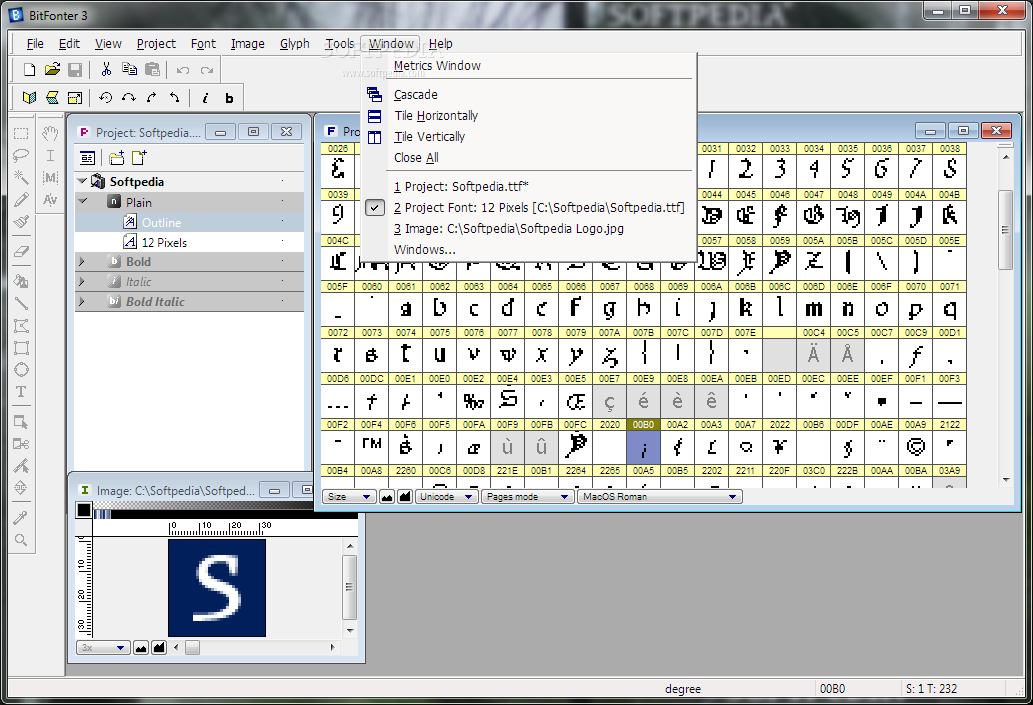Click new folder icon in Project panel
Screen dimensions: 1033x705
[x=117, y=158]
